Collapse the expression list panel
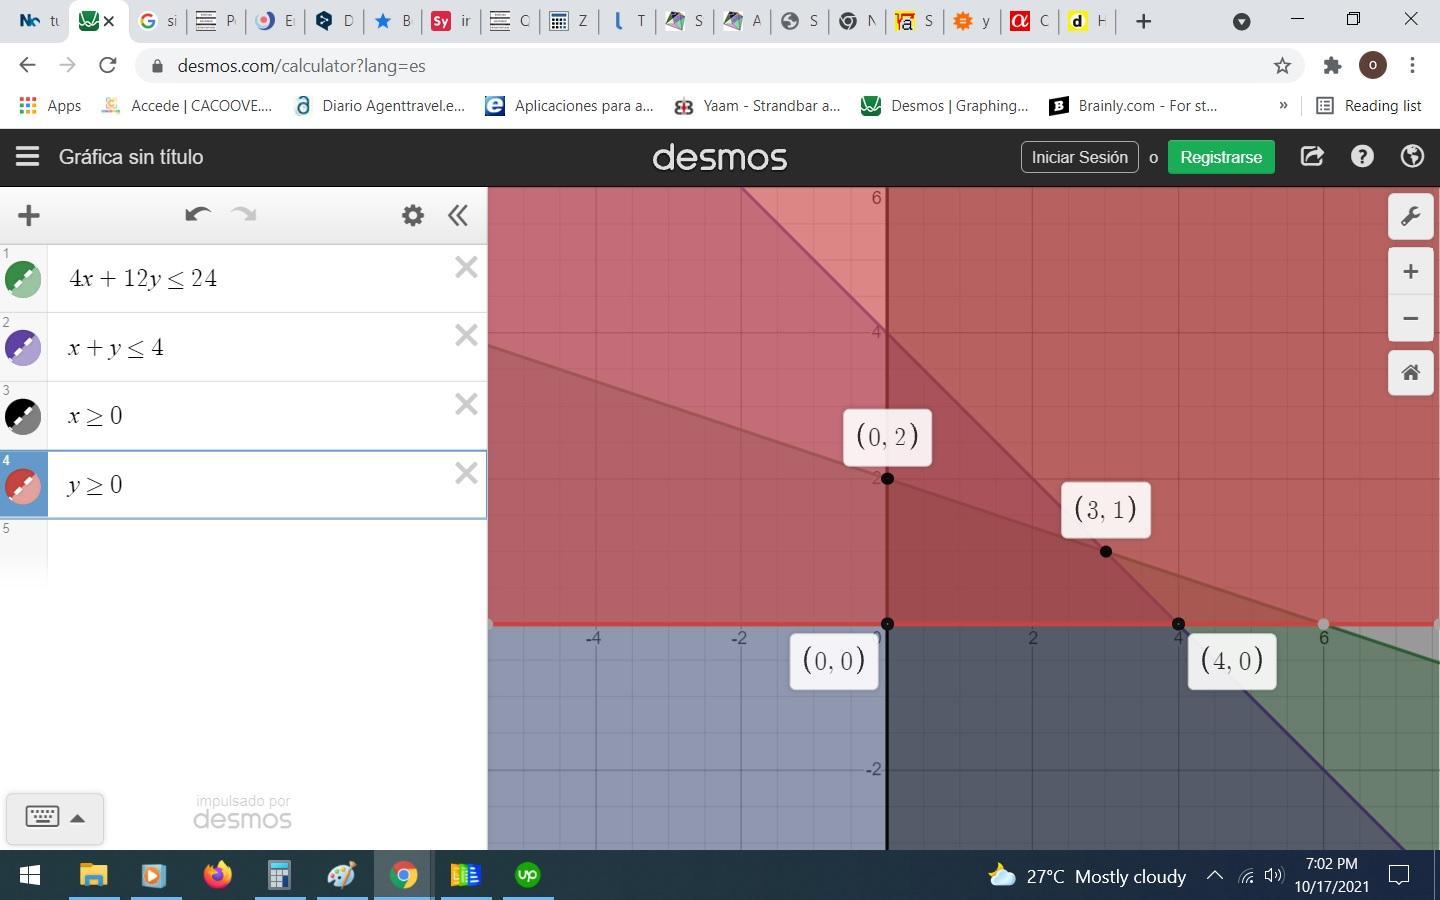This screenshot has width=1440, height=900. tap(458, 215)
